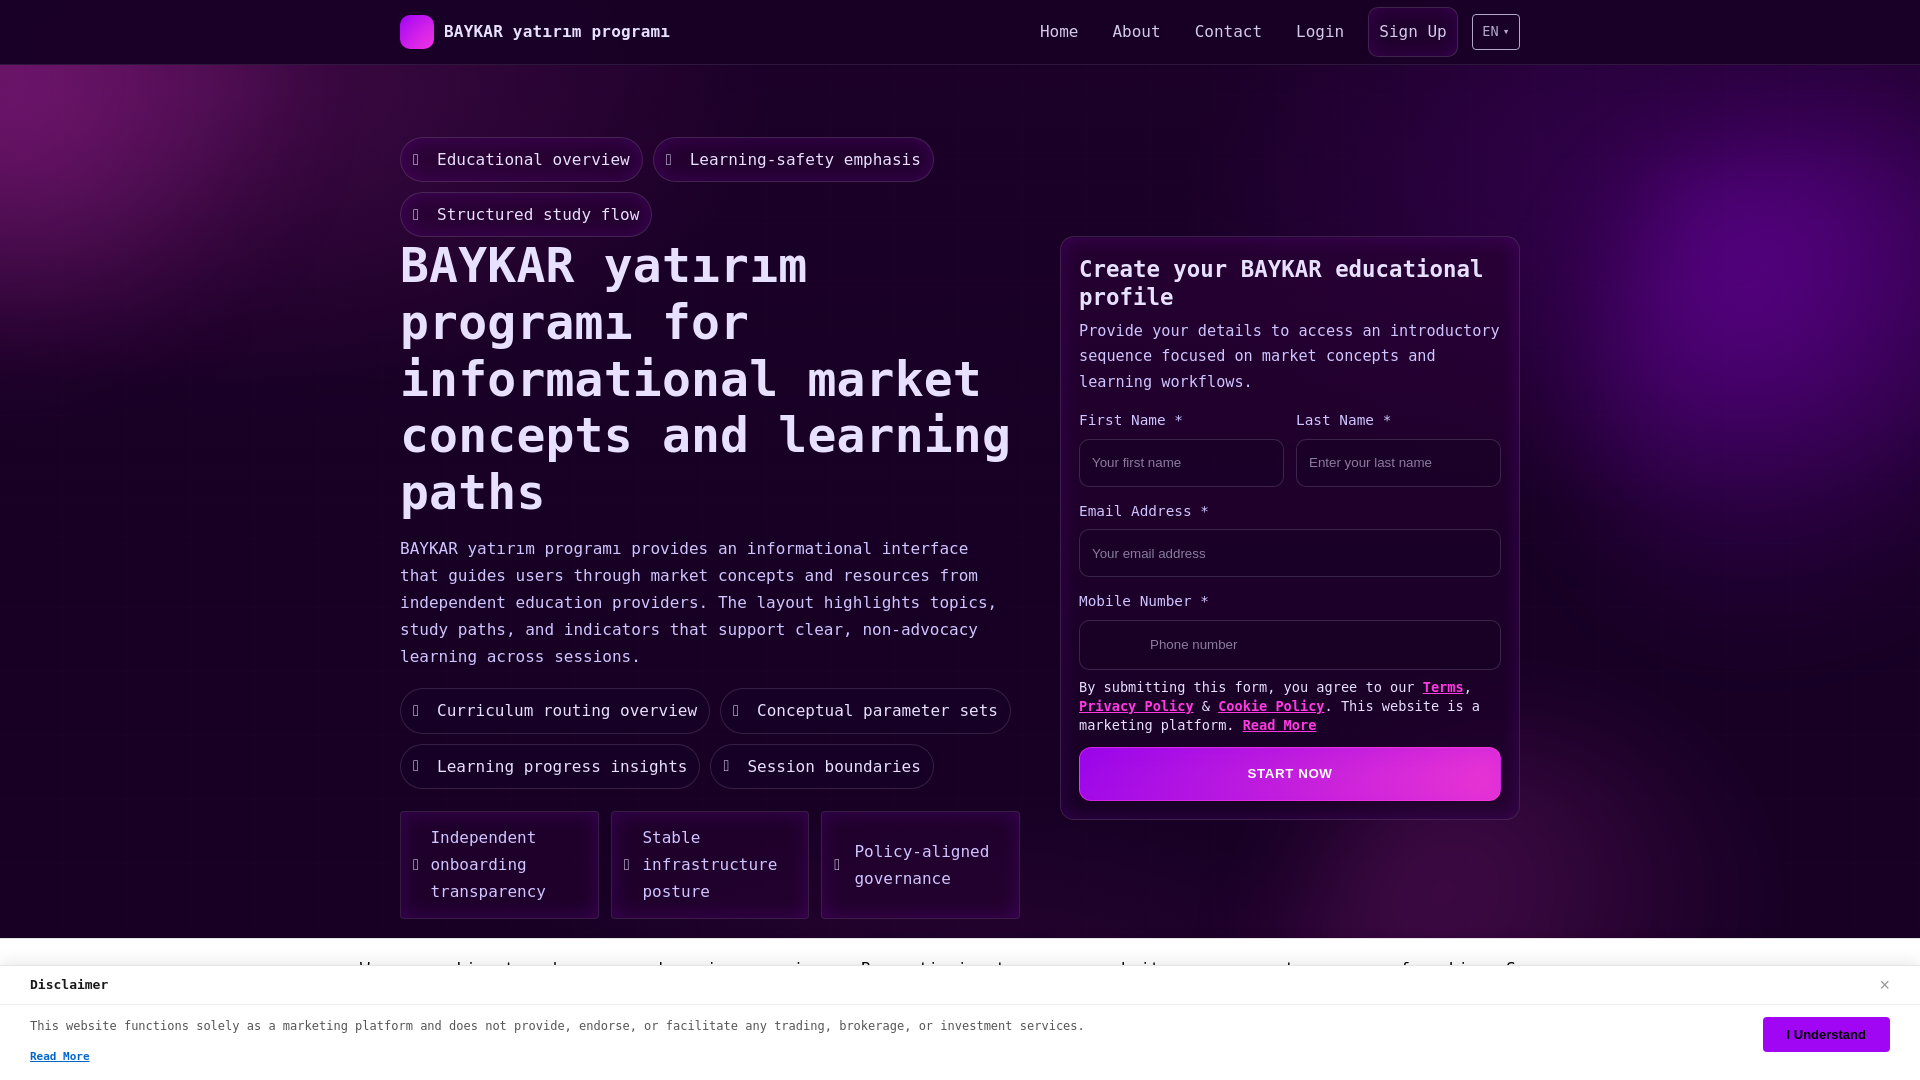
Task: Click the purple BAYKAR logo icon
Action: 417,32
